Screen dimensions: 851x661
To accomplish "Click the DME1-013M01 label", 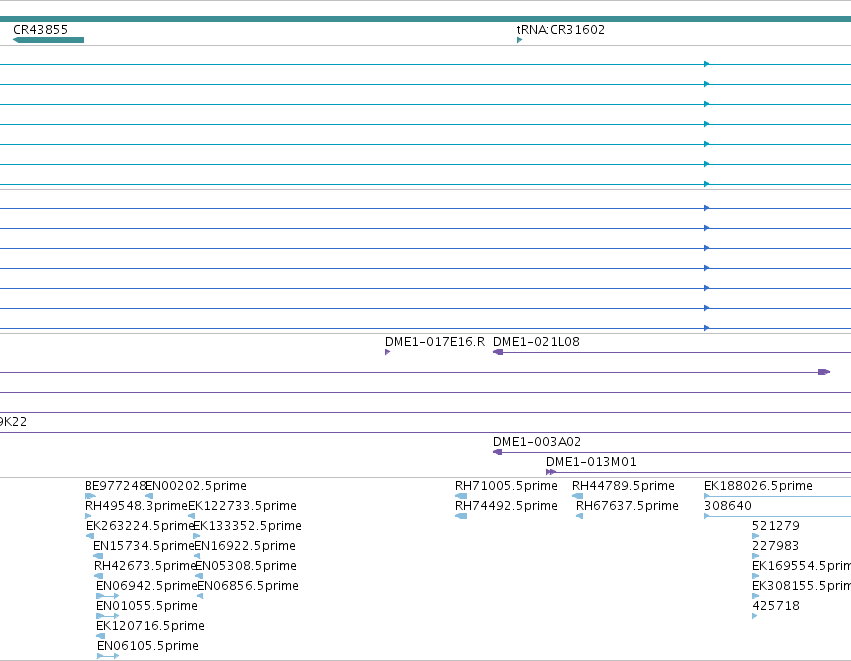I will coord(591,461).
